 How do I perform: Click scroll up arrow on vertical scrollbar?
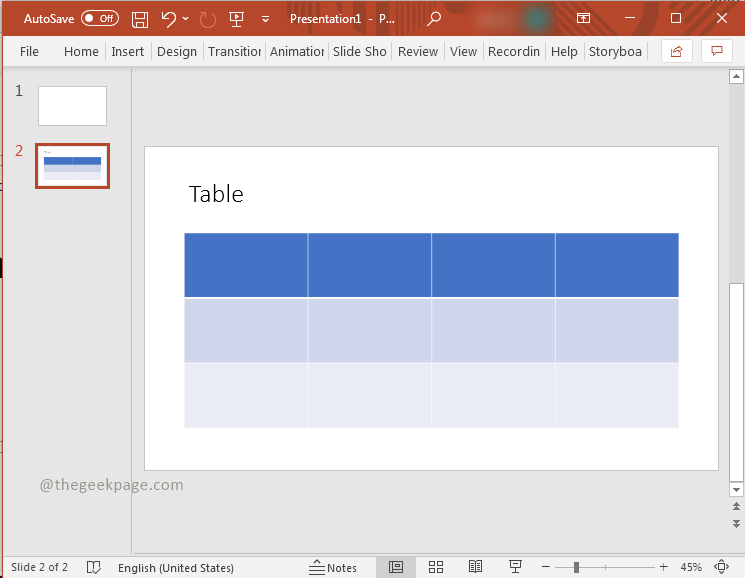click(x=736, y=76)
